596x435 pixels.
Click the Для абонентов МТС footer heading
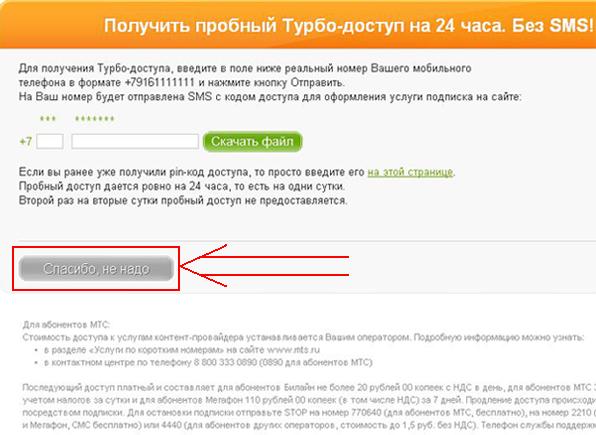tap(66, 325)
